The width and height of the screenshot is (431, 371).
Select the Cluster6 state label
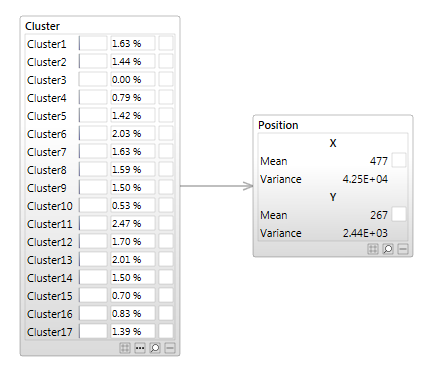point(47,134)
